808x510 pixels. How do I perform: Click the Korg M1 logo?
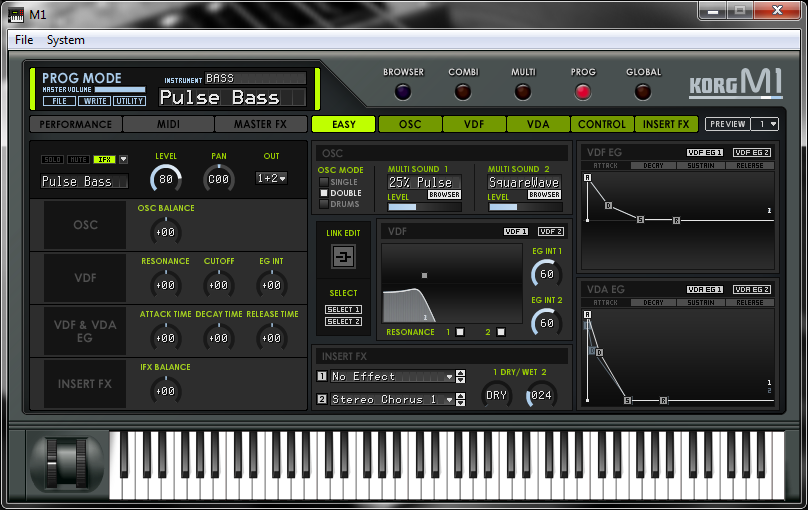[736, 83]
